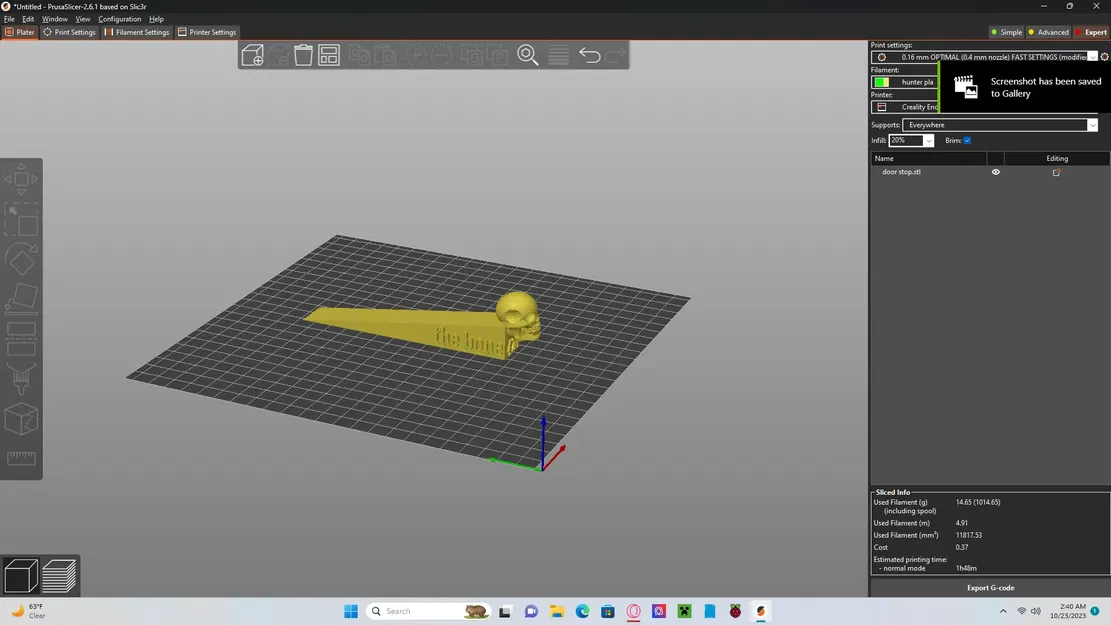Viewport: 1111px width, 625px height.
Task: Switch to the Printer Settings tab
Action: (207, 32)
